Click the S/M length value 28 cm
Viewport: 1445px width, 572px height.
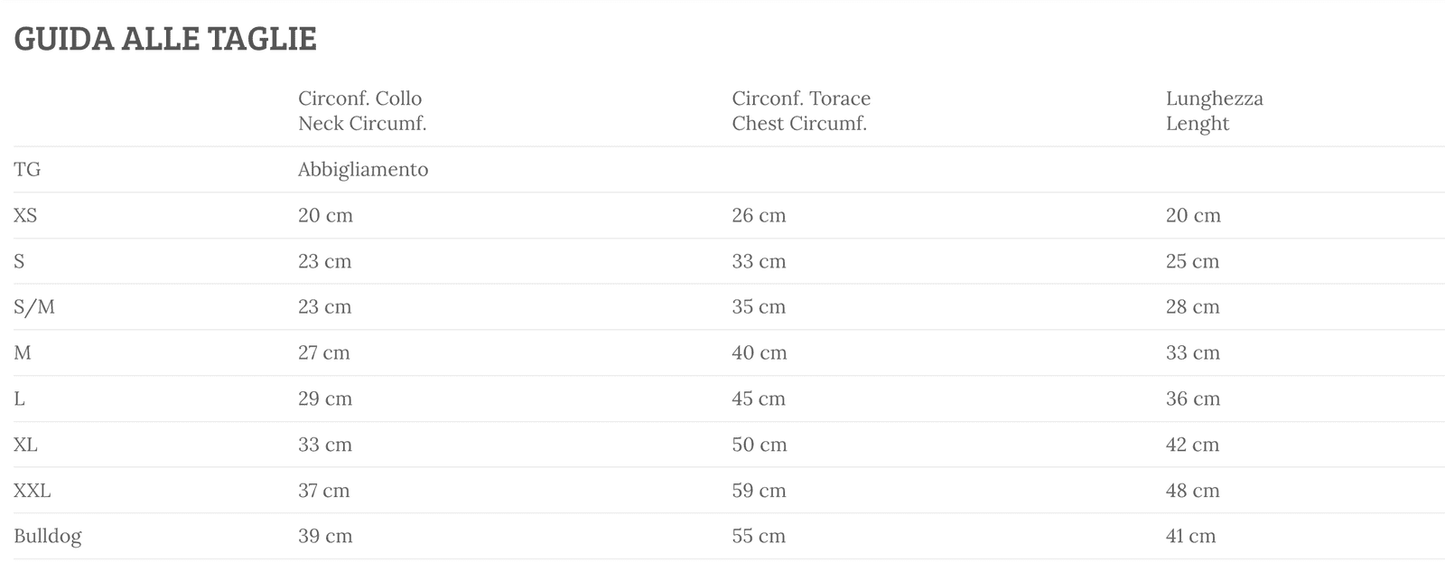(x=1193, y=307)
